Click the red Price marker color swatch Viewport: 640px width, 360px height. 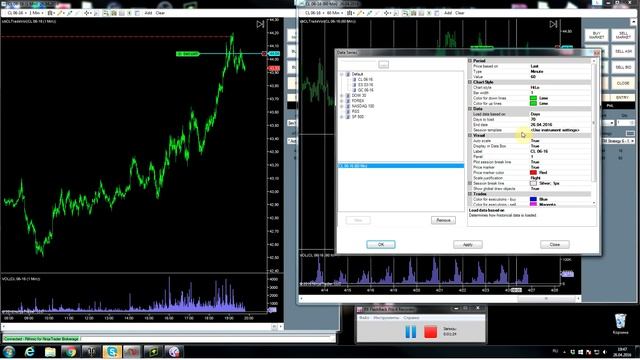coord(533,173)
